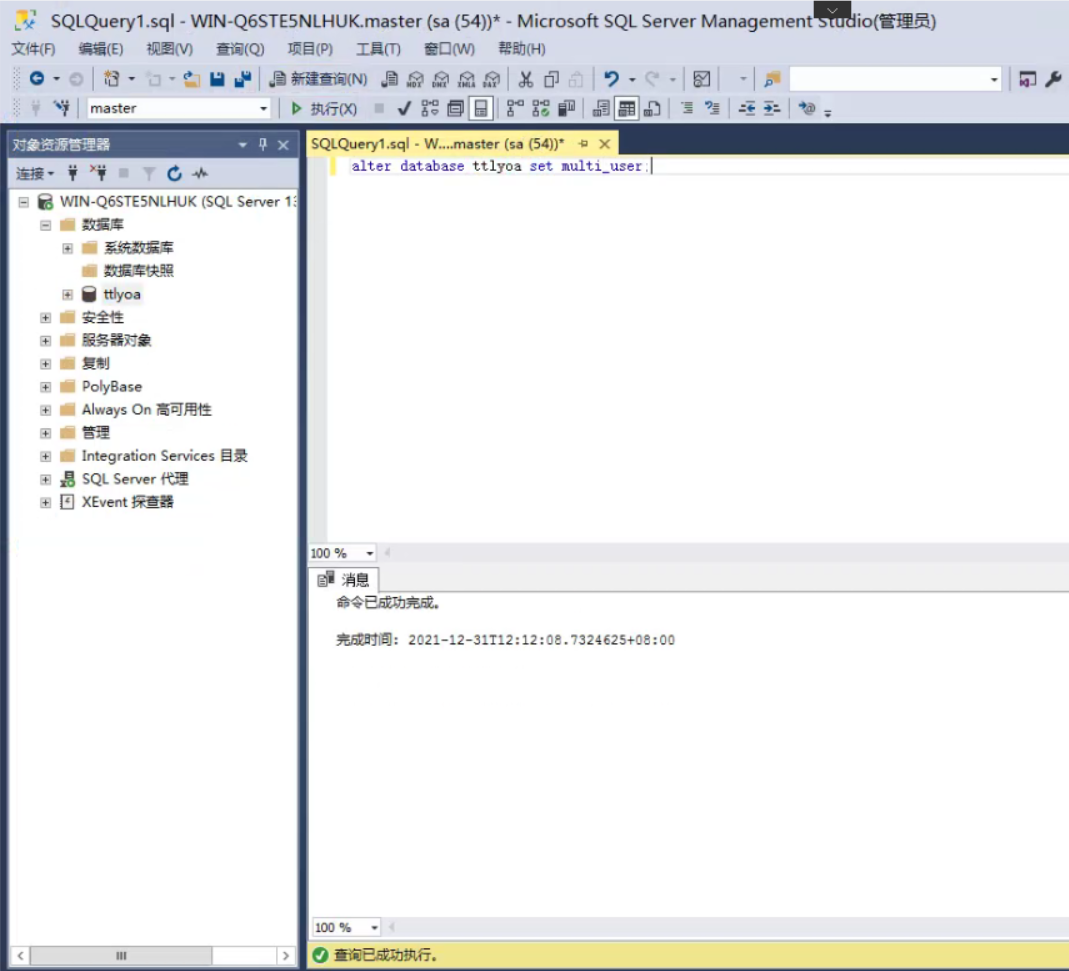This screenshot has width=1069, height=971.
Task: Toggle Results to Text mode
Action: 601,108
